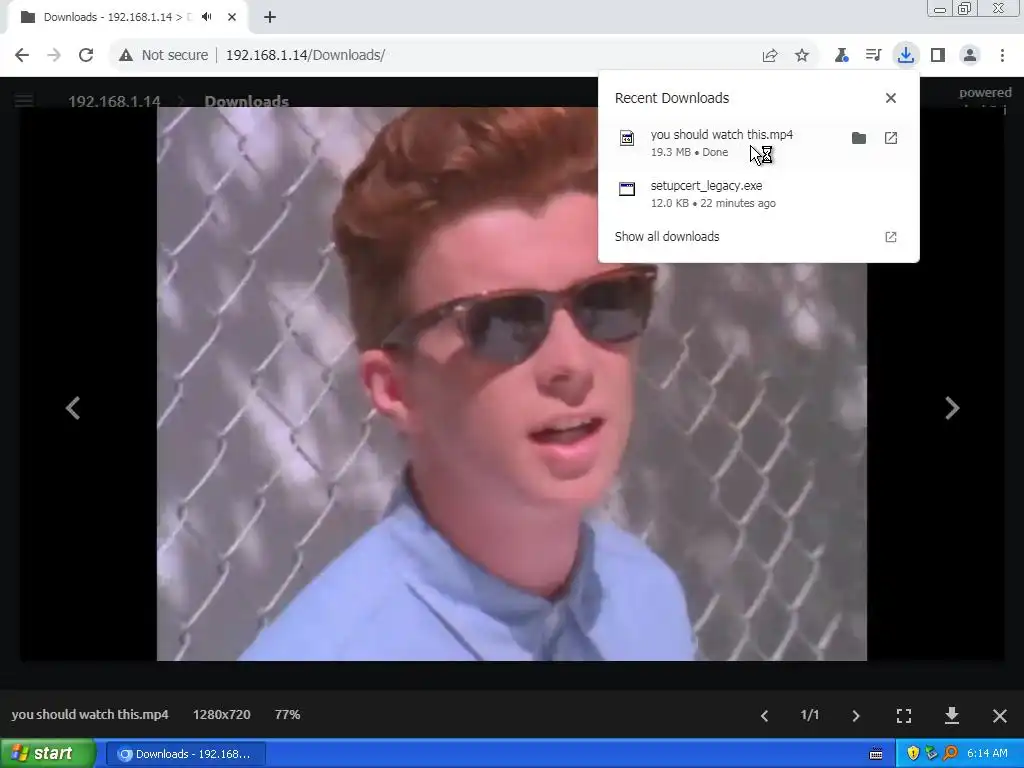Show next media with large right chevron
The width and height of the screenshot is (1024, 768).
point(952,408)
